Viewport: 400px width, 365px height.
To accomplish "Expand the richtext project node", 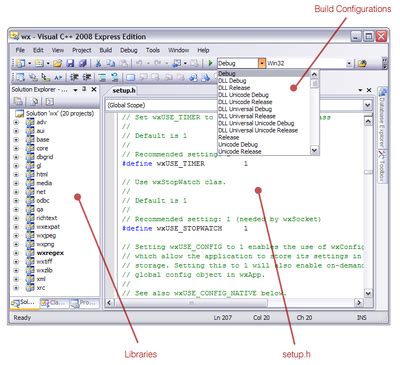I will 16,218.
